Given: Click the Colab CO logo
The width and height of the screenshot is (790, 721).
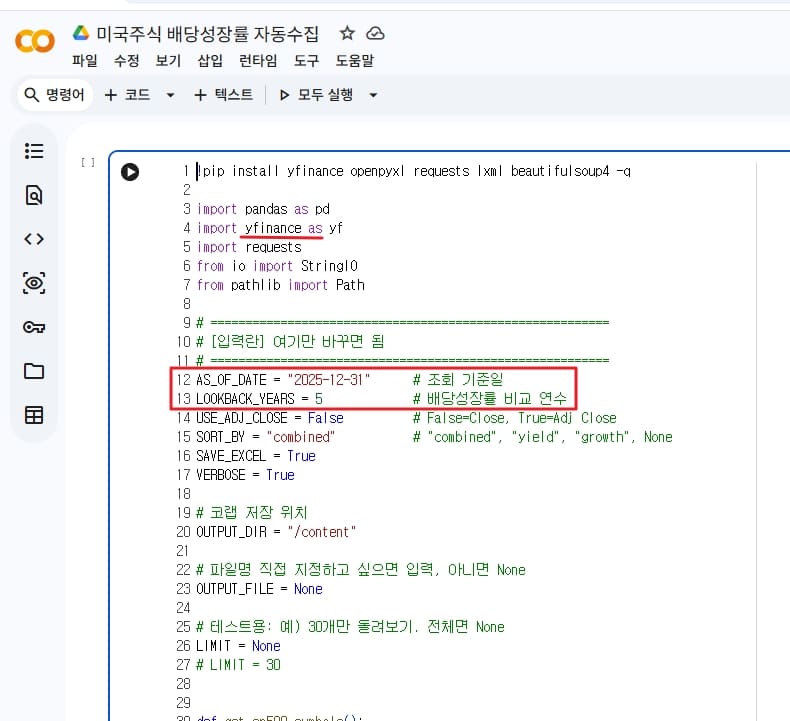Looking at the screenshot, I should [x=35, y=41].
